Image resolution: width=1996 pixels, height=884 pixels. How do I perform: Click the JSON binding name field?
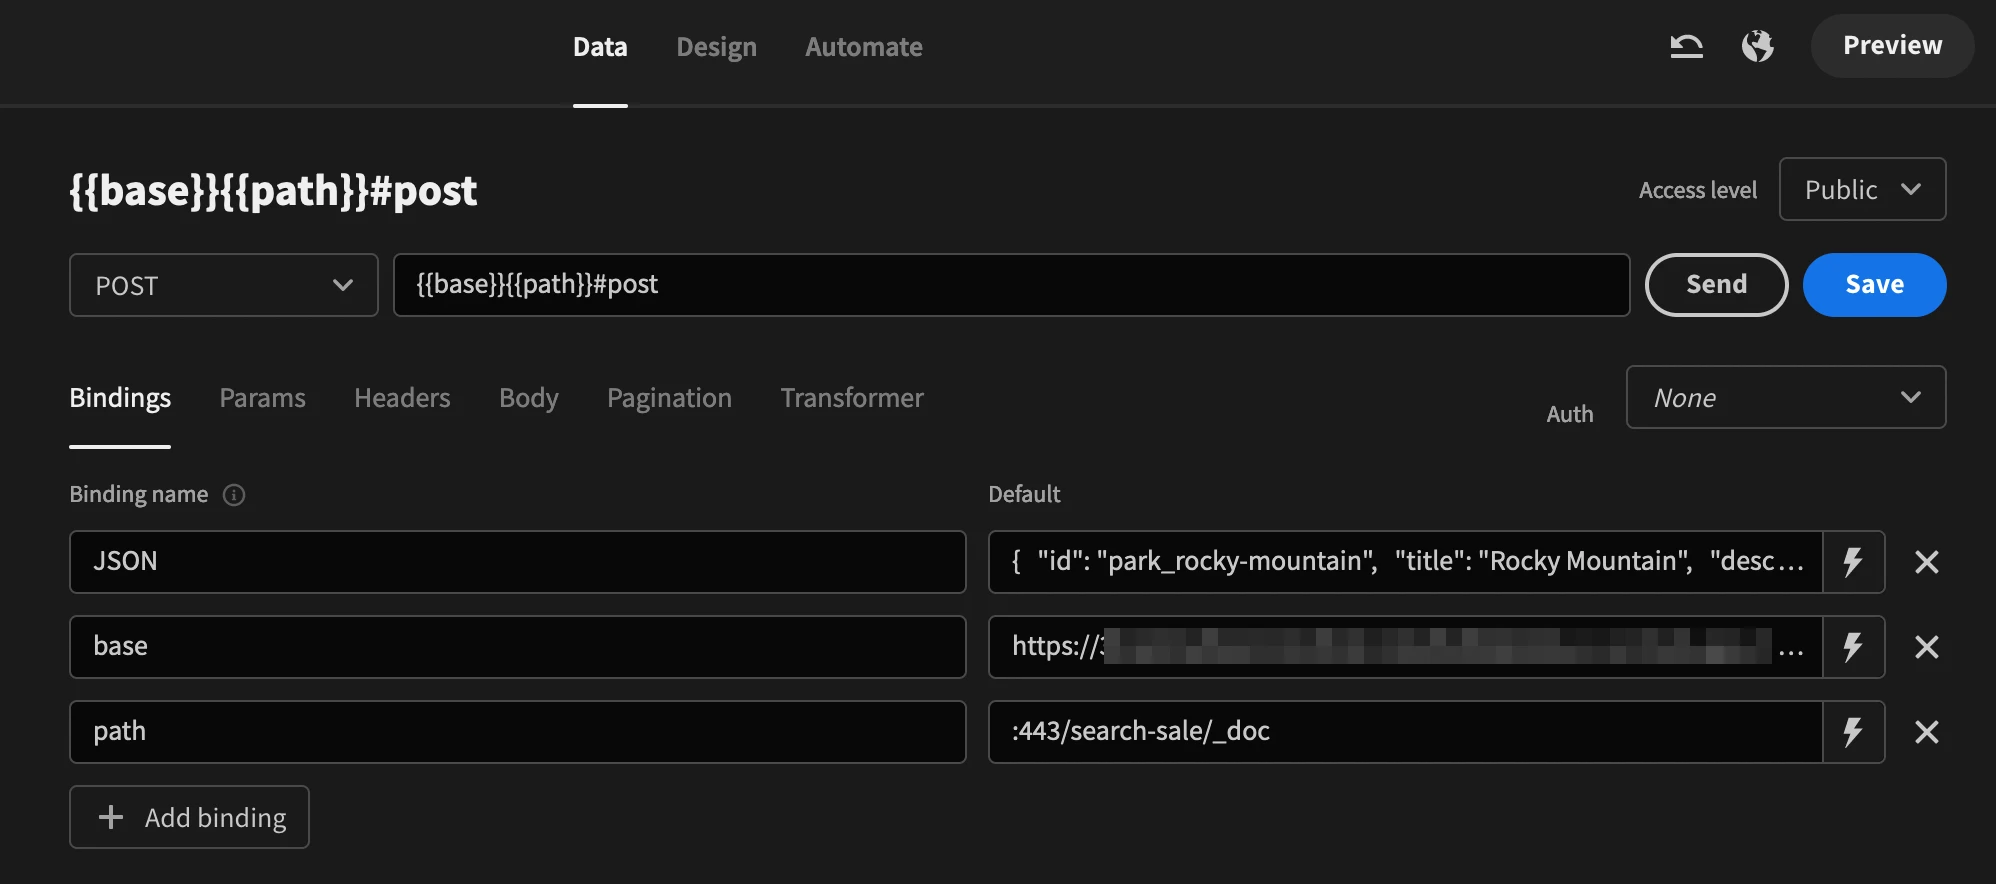(x=517, y=562)
